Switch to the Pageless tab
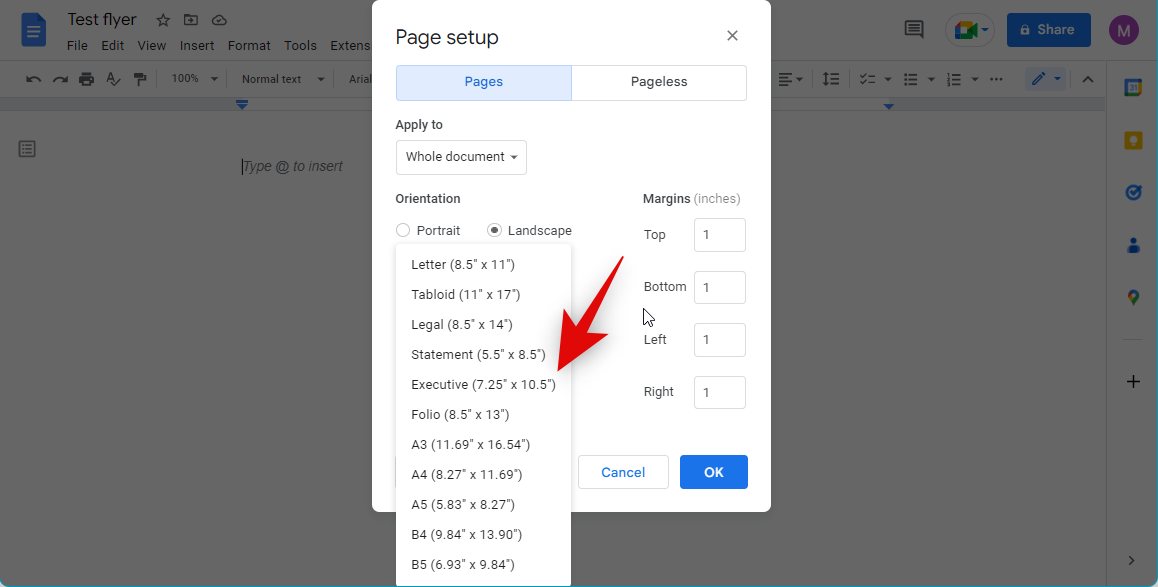The height and width of the screenshot is (587, 1158). tap(658, 83)
